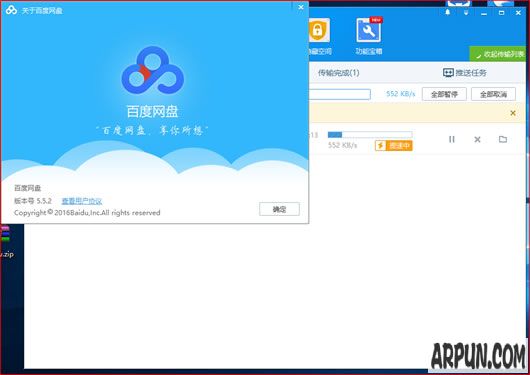Viewport: 530px width, 375px height.
Task: Click the Baidu cloud logo in dialog title
Action: click(11, 10)
